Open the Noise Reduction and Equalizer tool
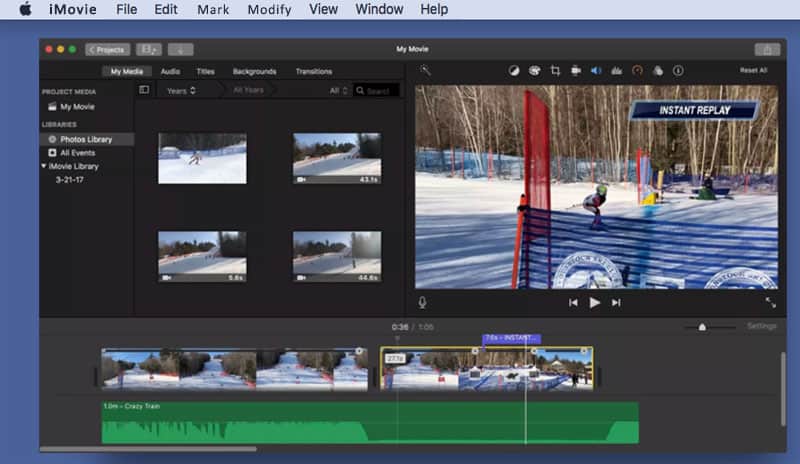Image resolution: width=800 pixels, height=464 pixels. (x=616, y=71)
